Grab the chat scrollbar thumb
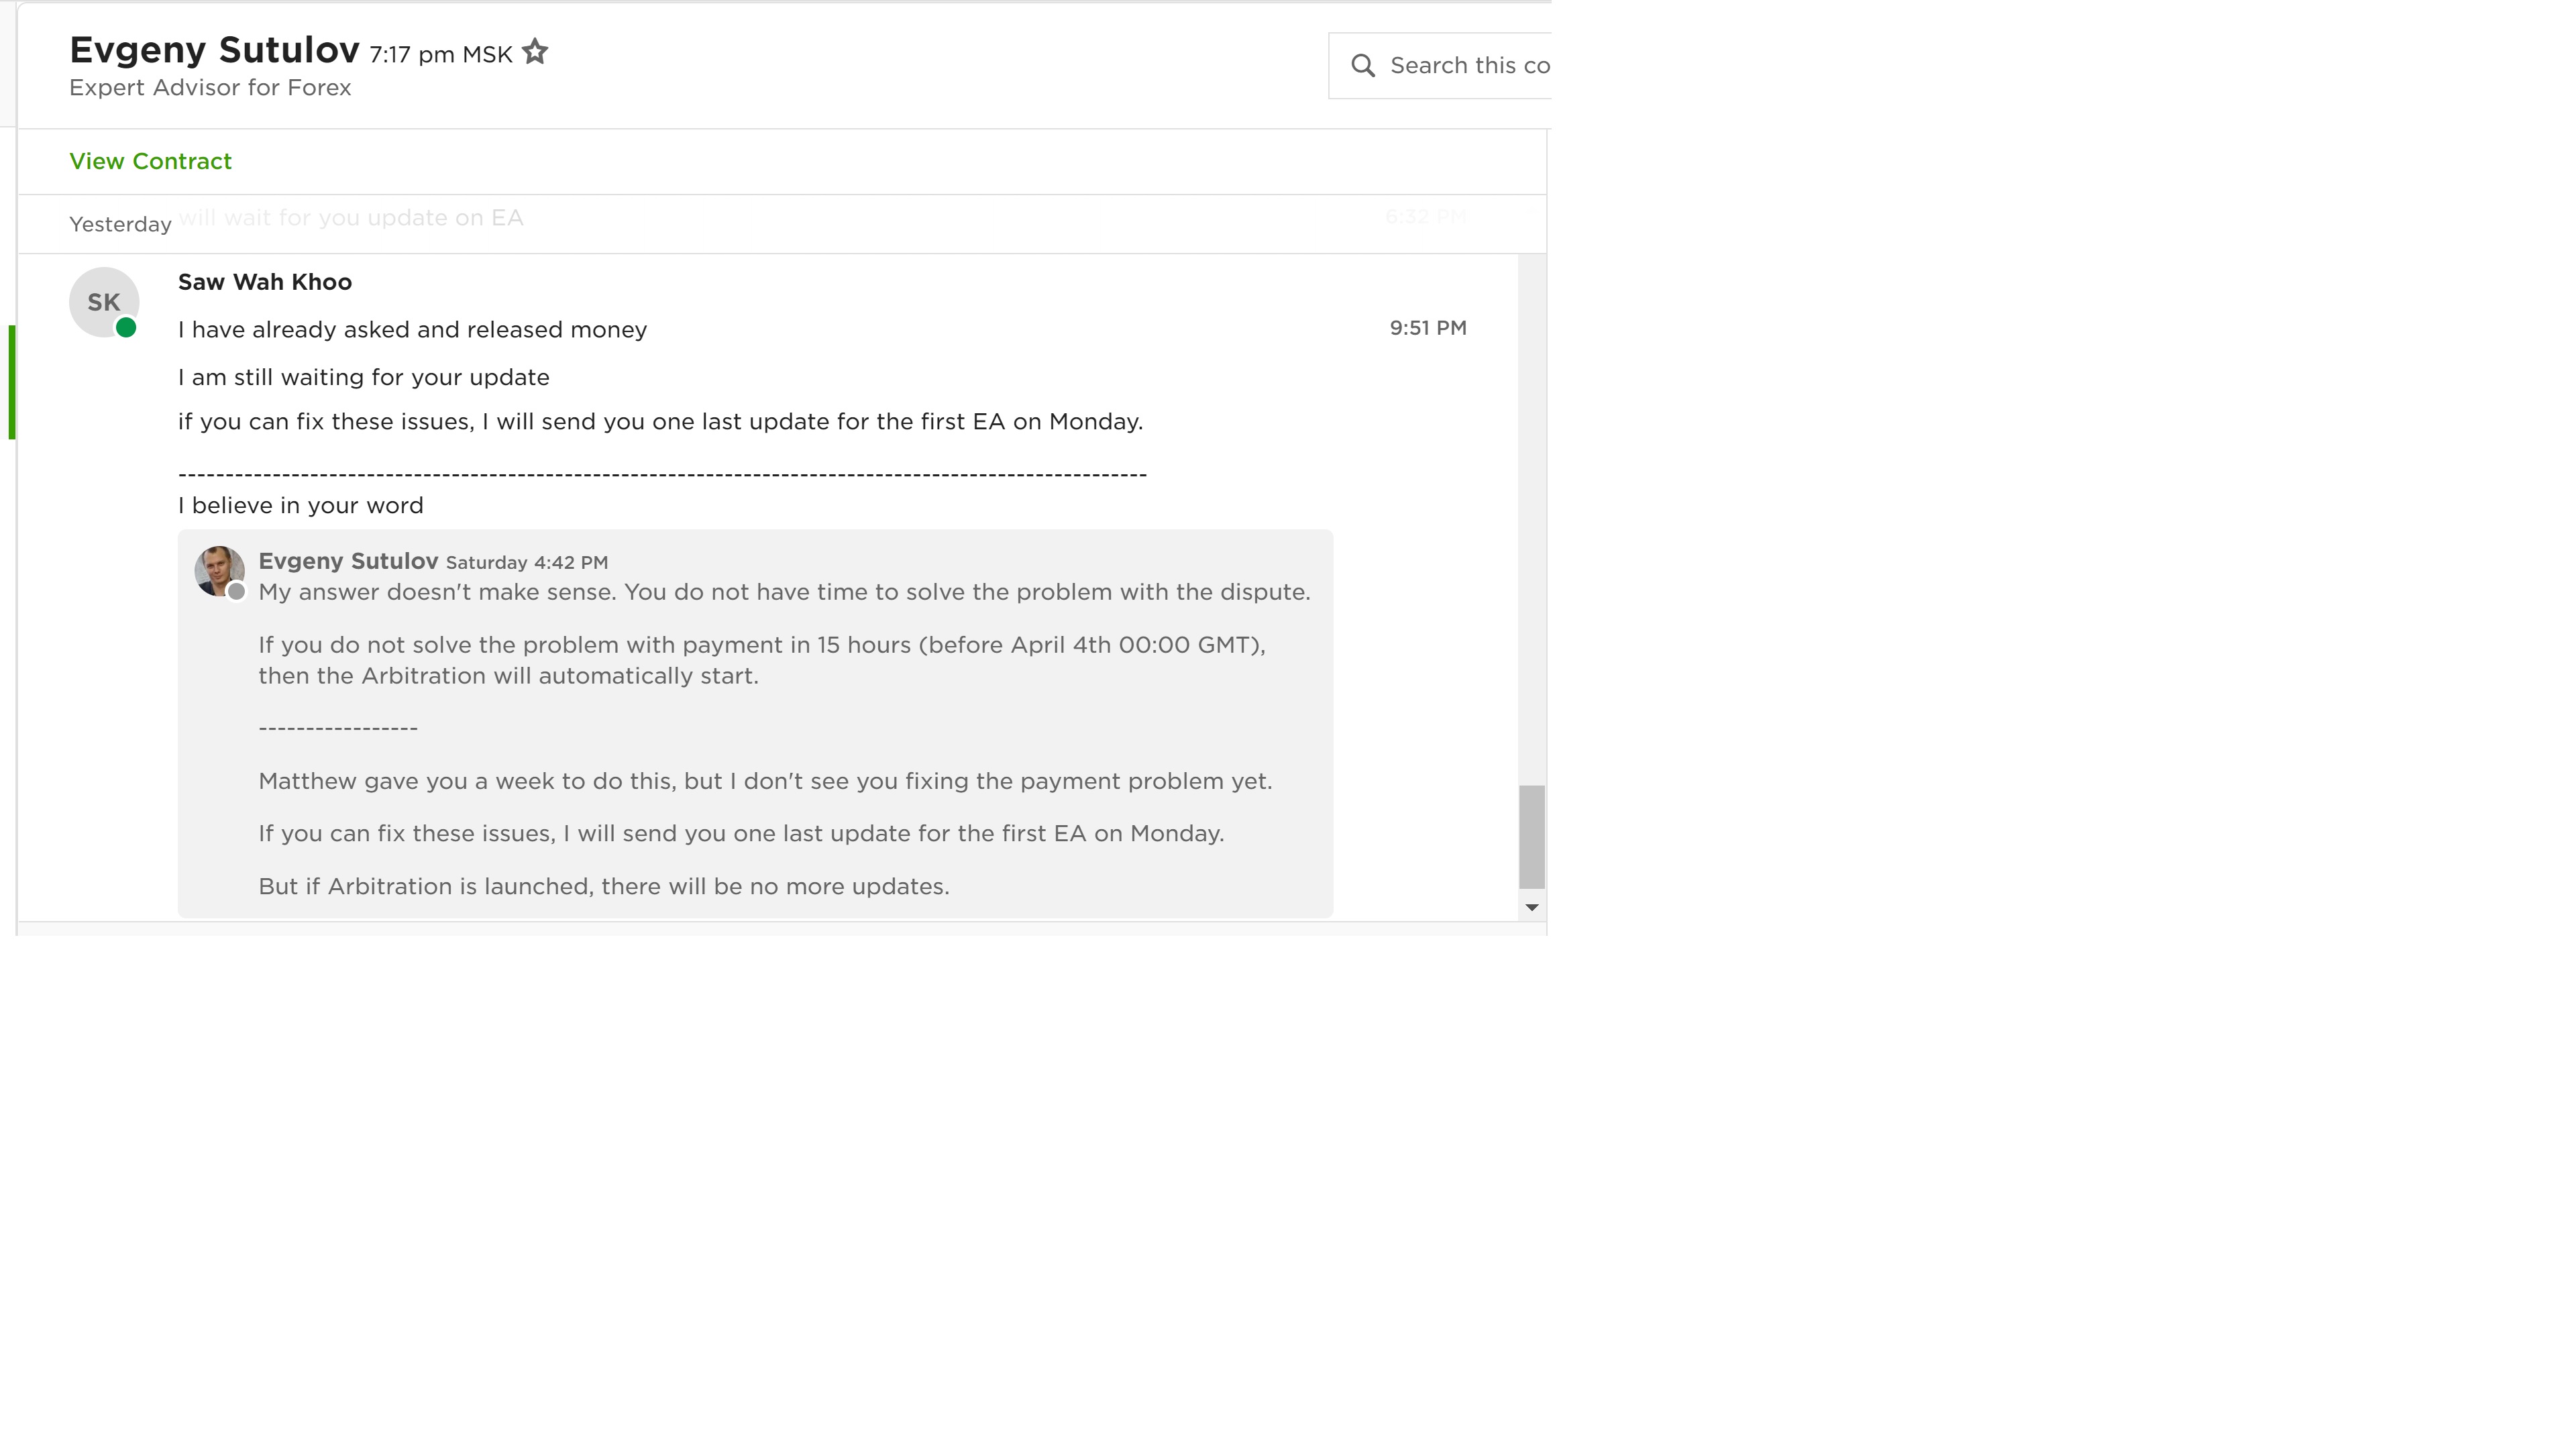 (1533, 837)
